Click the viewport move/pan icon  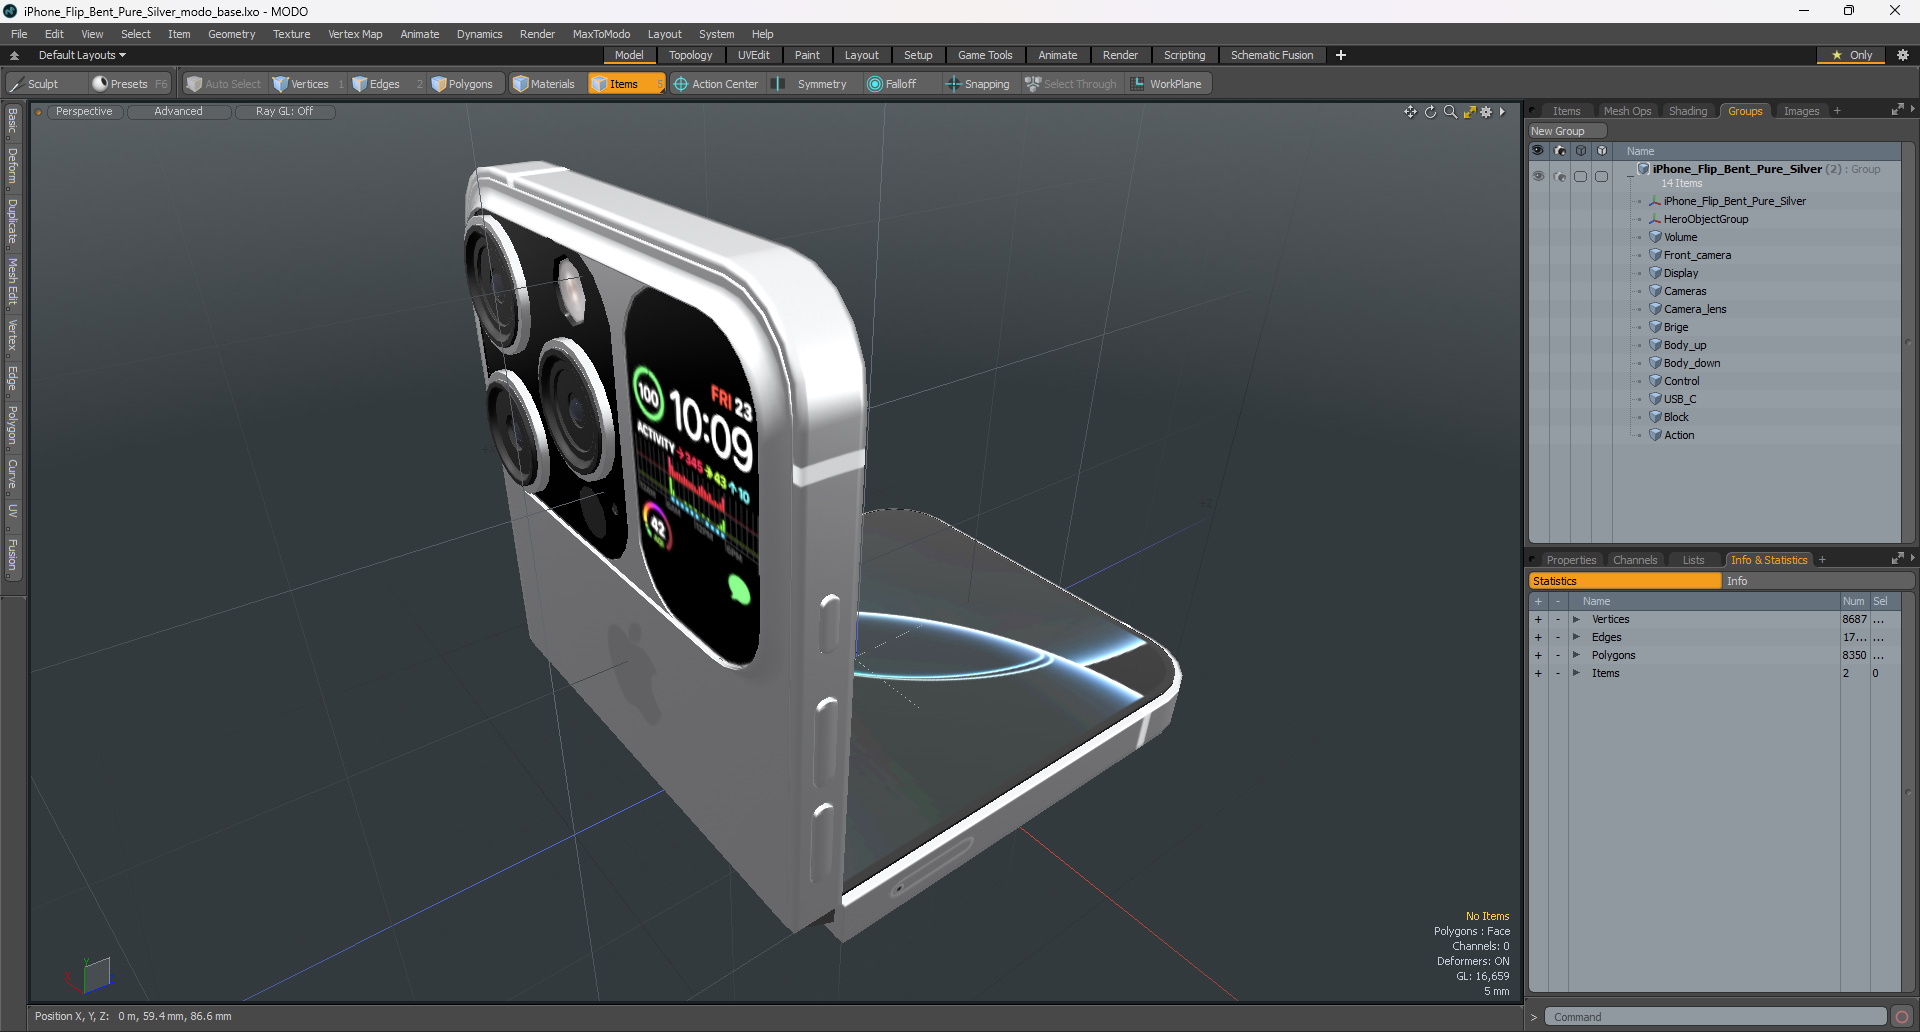pyautogui.click(x=1410, y=112)
